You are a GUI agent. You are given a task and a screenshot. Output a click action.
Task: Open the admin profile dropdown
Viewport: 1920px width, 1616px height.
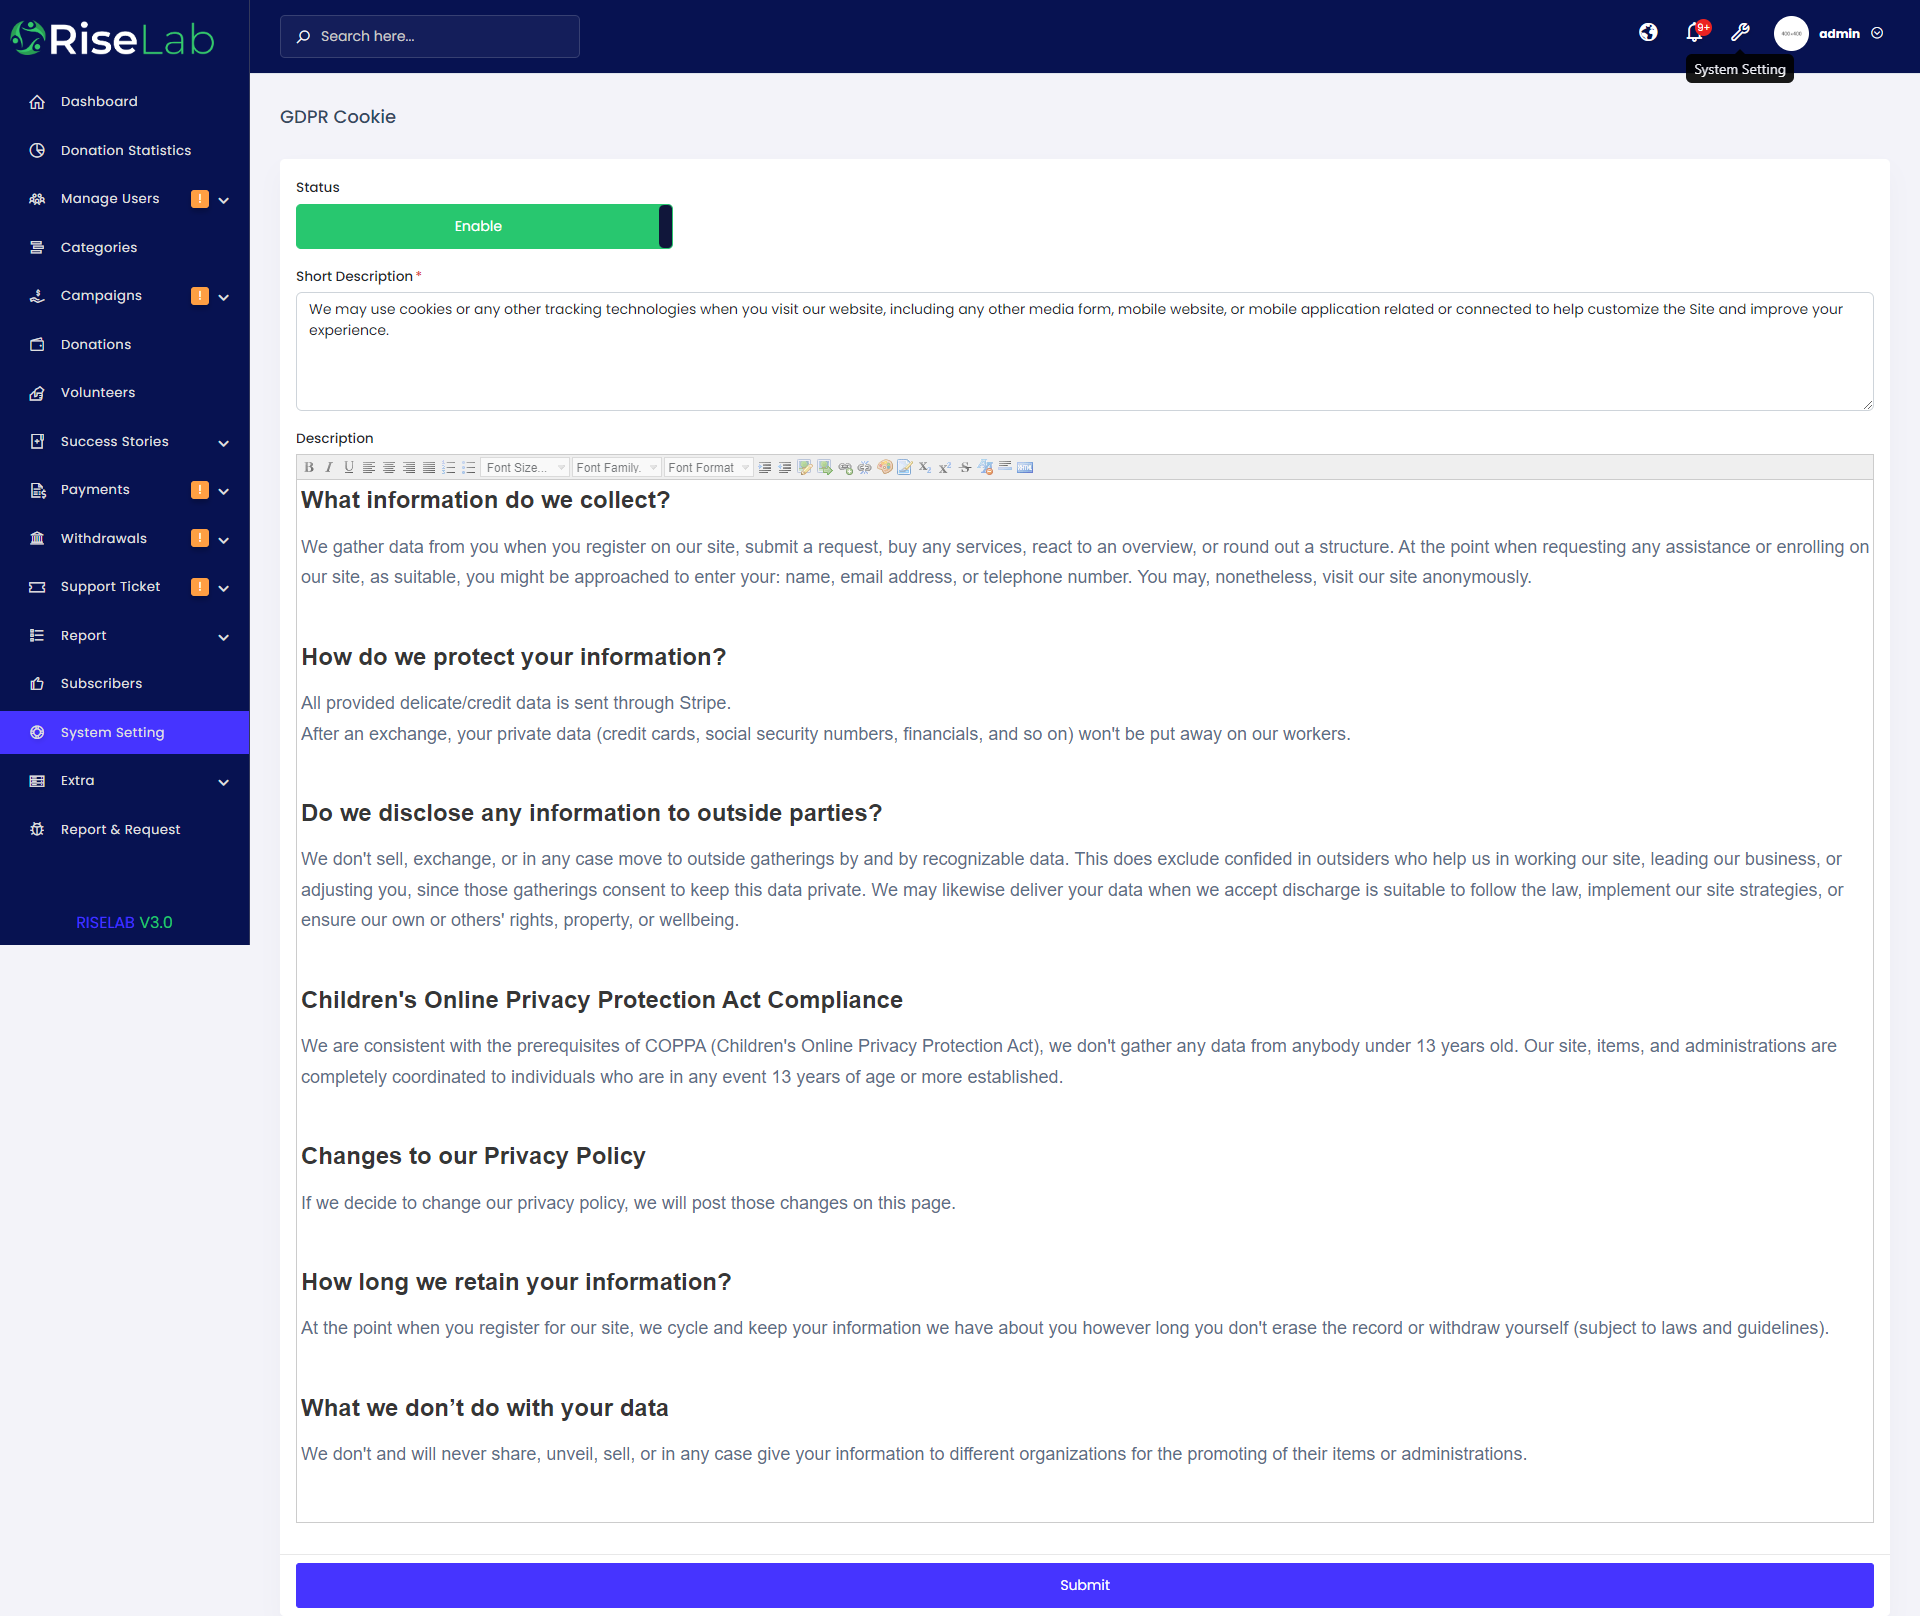tap(1838, 33)
